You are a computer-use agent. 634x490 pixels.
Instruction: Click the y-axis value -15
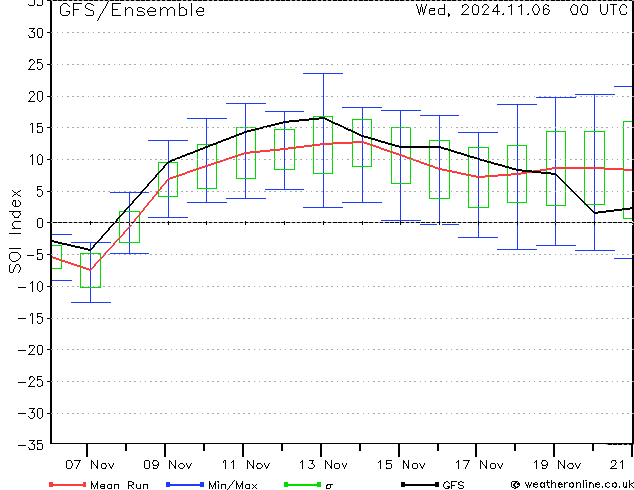tap(31, 319)
